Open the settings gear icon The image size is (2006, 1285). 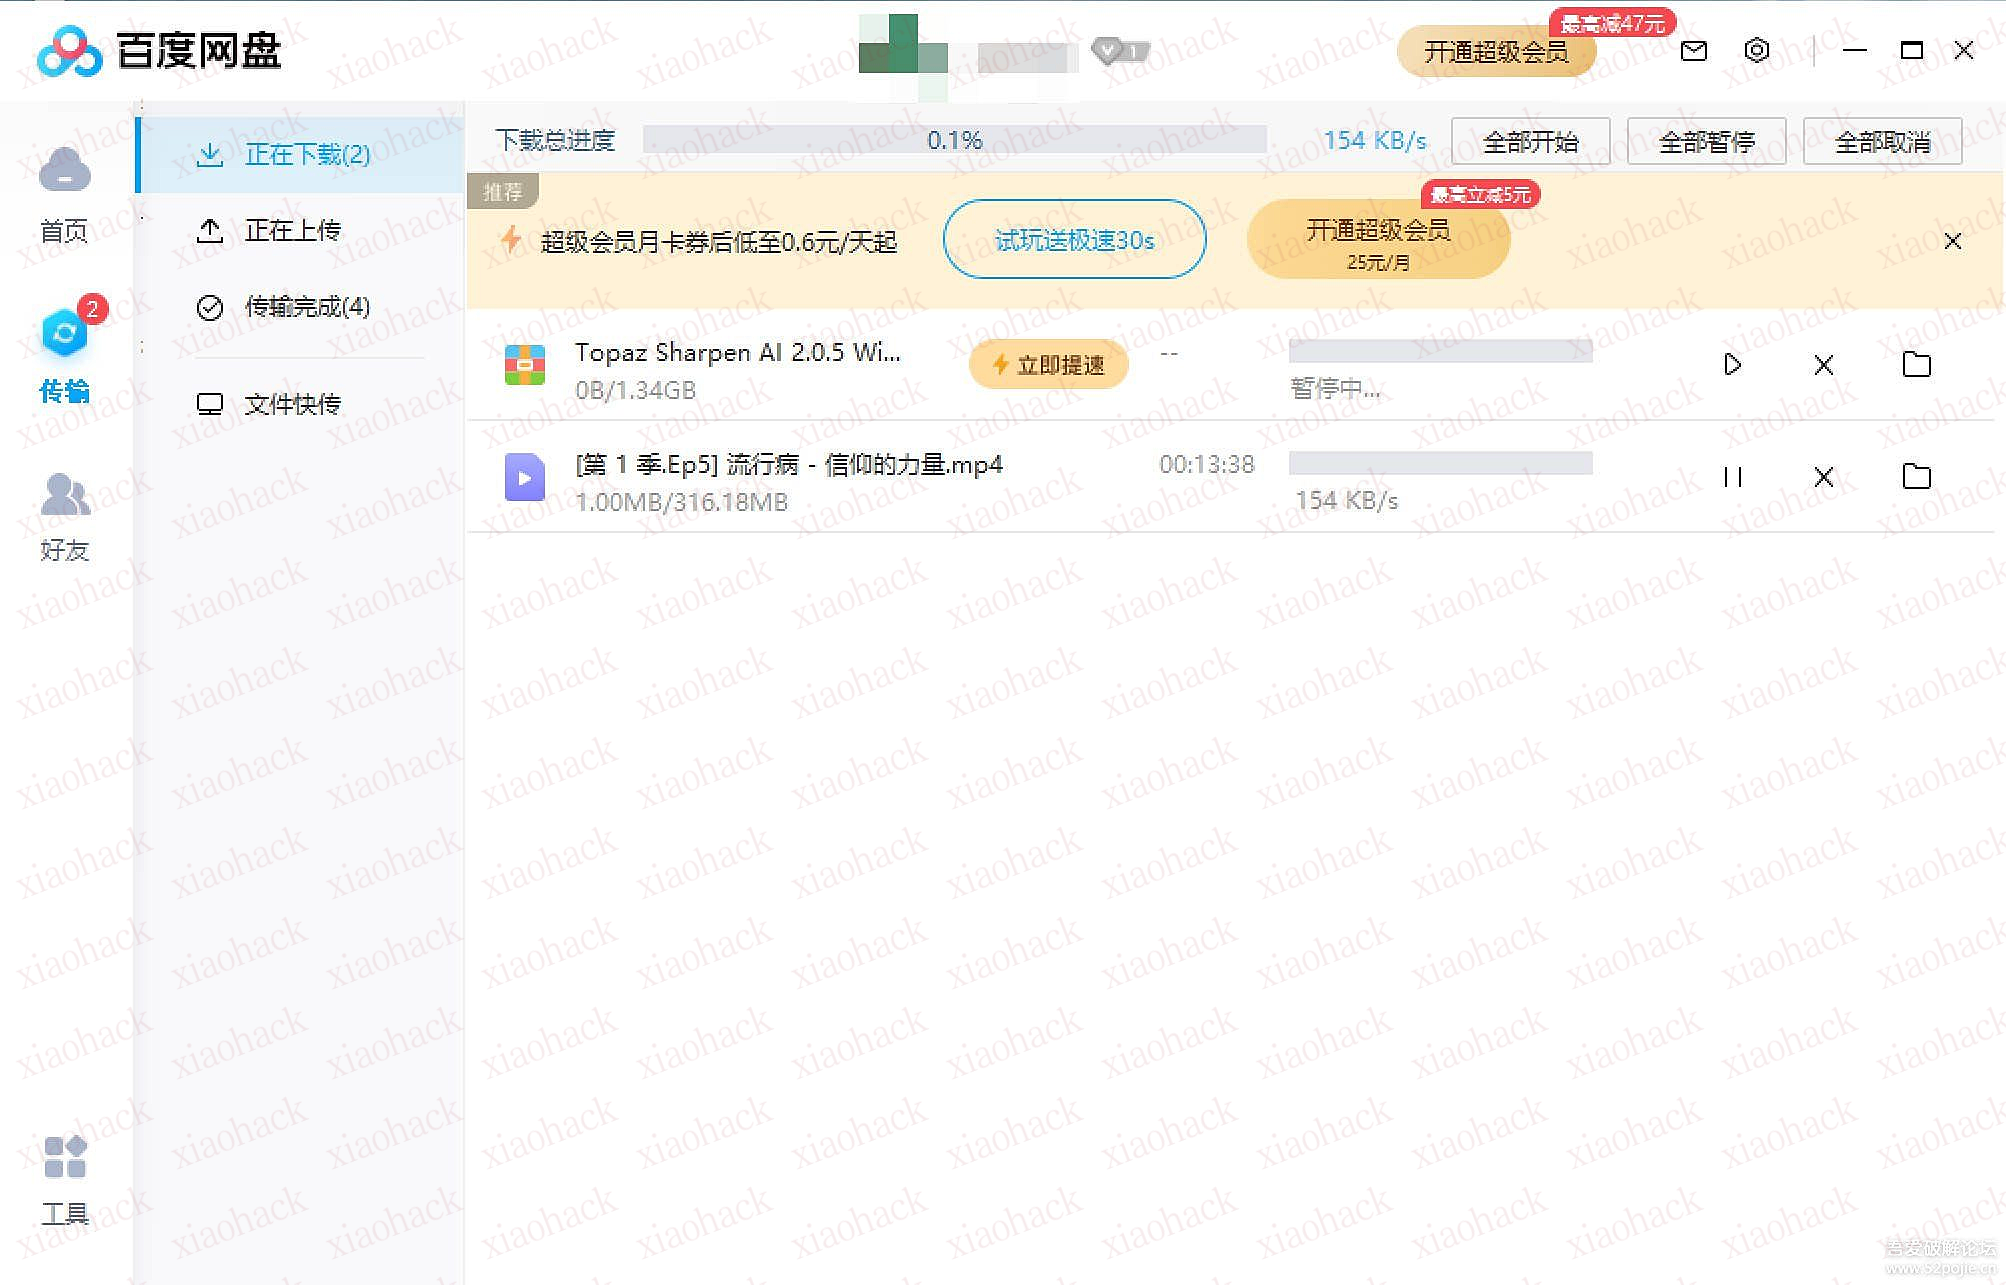pos(1756,50)
